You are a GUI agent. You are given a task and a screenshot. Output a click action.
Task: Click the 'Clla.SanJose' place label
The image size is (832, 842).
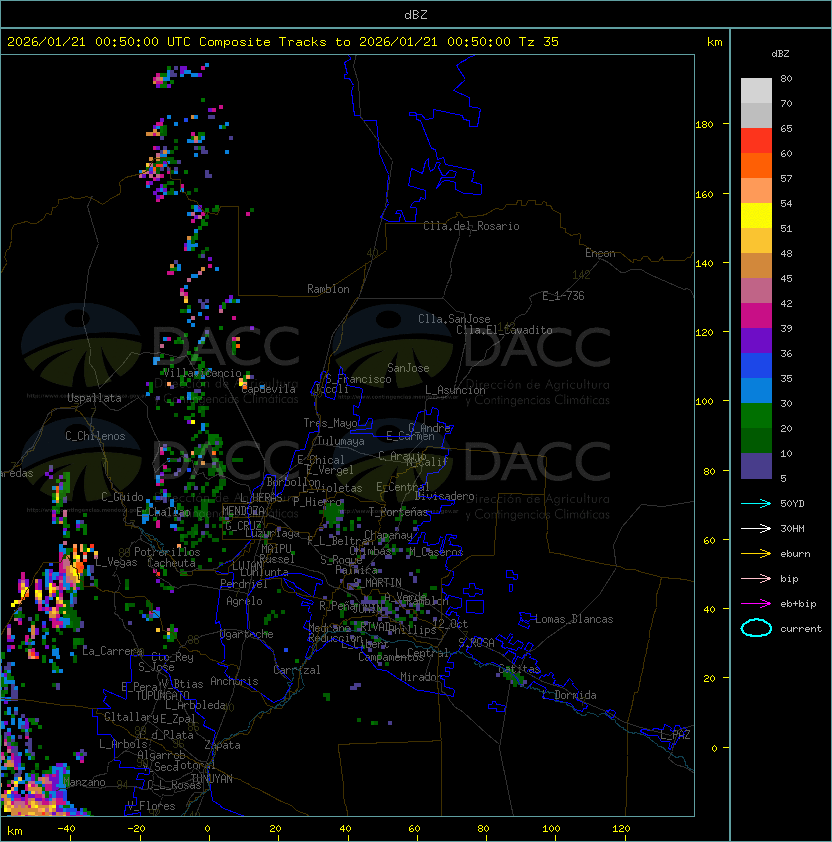454,319
